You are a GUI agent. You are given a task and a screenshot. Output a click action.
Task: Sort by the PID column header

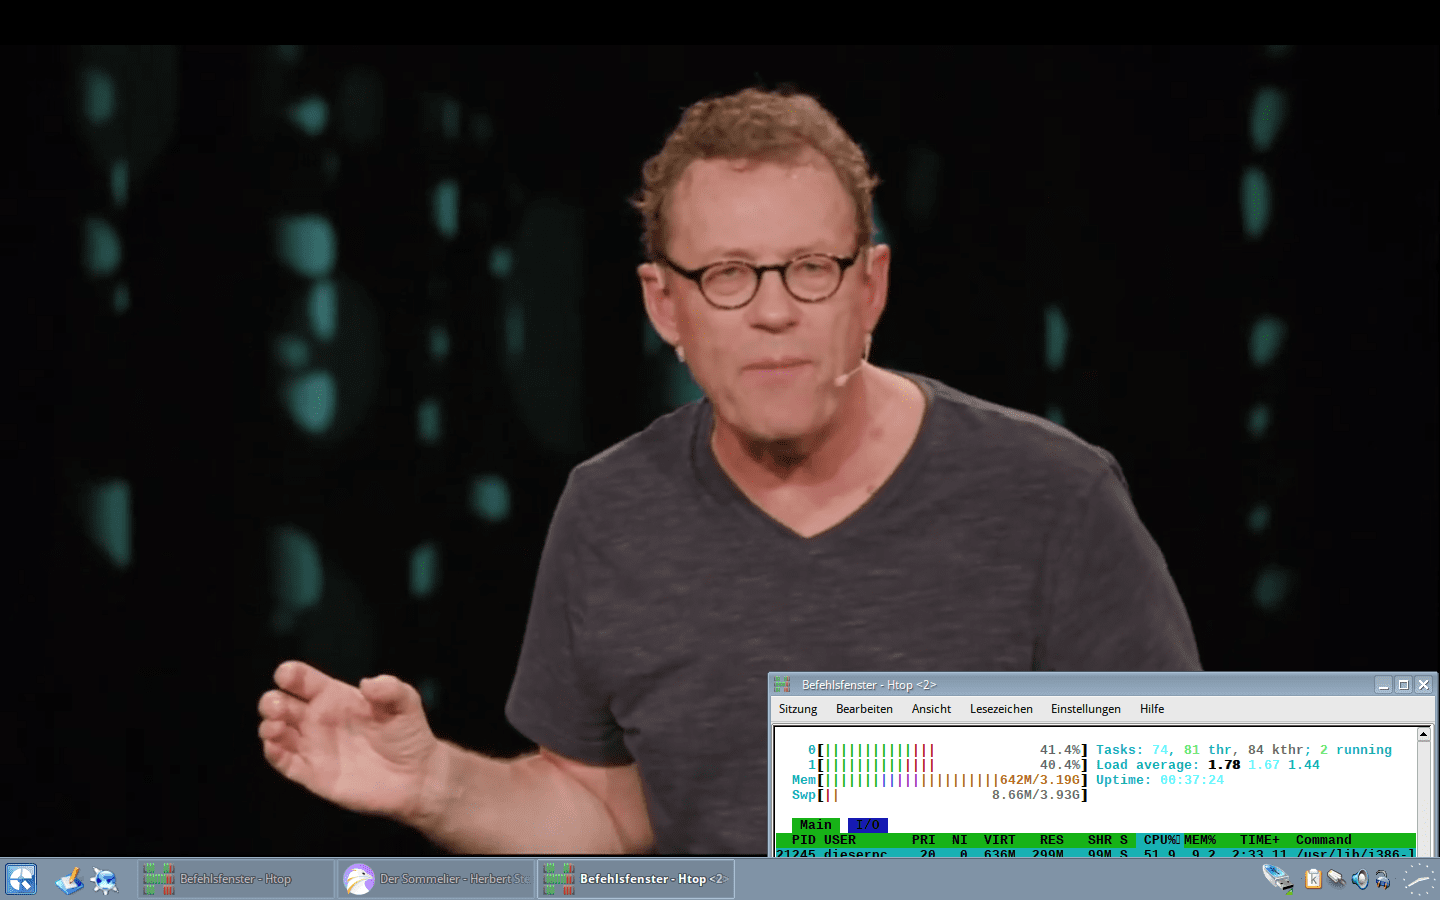pos(804,840)
